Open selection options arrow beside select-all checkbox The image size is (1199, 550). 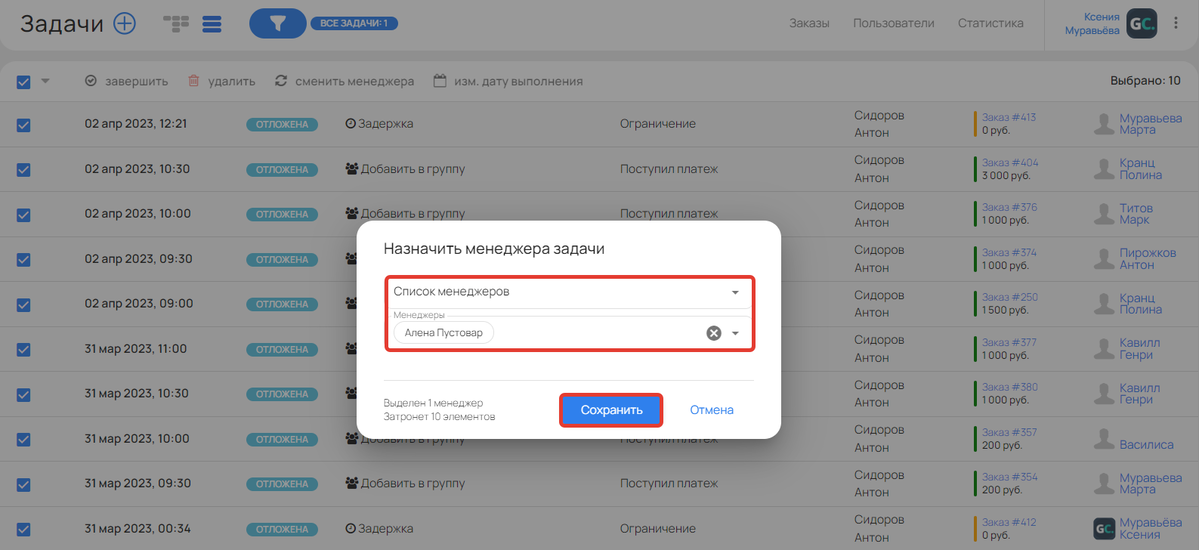[44, 81]
